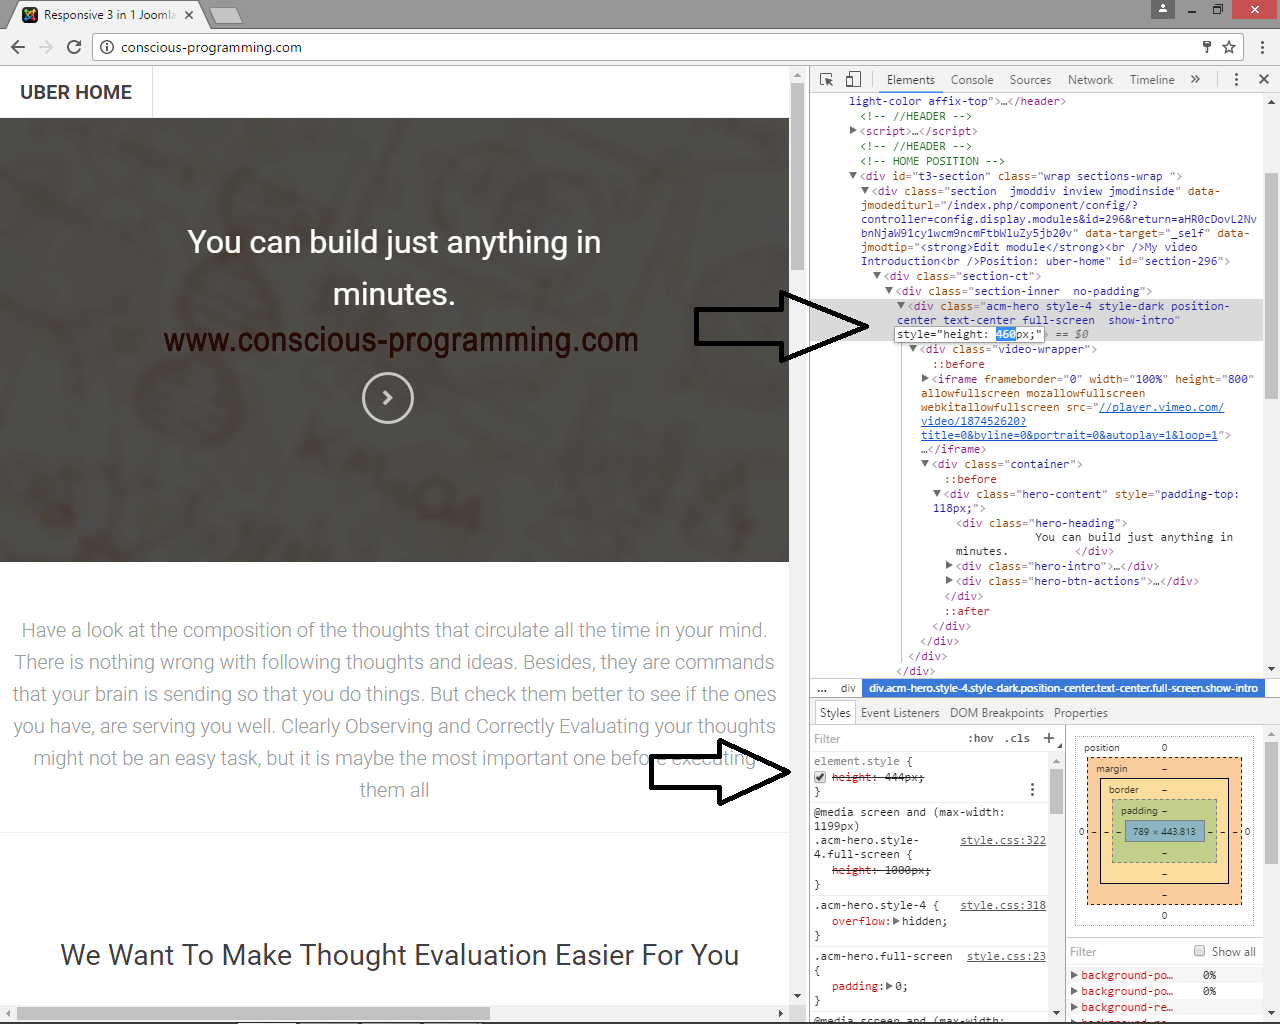Bookmark this page with the star icon

tap(1229, 47)
